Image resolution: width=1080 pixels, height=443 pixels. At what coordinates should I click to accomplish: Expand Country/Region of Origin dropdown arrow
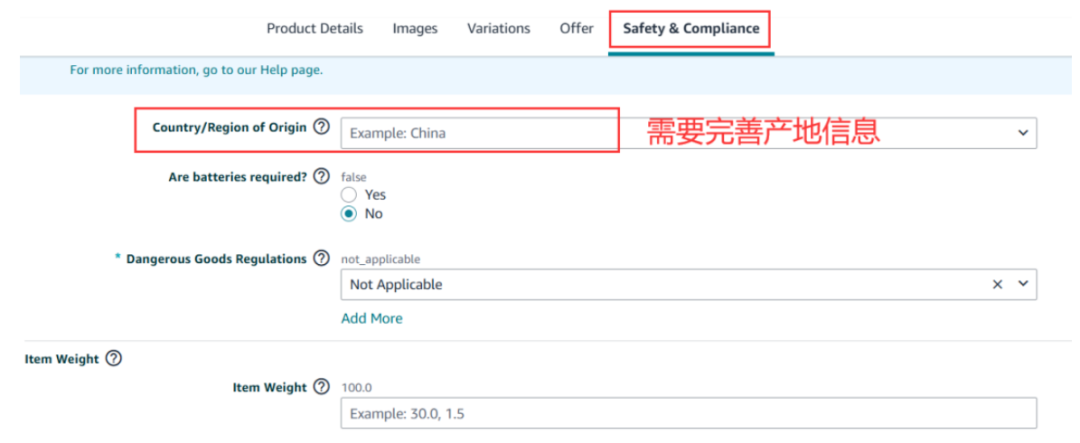(x=1023, y=133)
